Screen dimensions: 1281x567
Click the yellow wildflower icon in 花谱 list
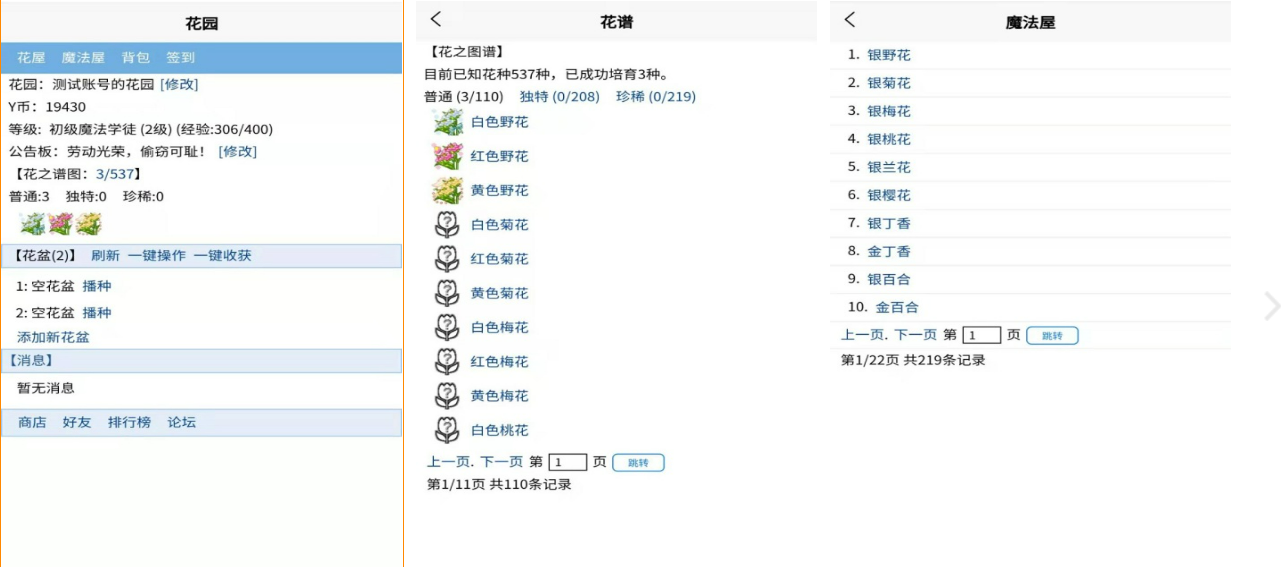coord(447,190)
